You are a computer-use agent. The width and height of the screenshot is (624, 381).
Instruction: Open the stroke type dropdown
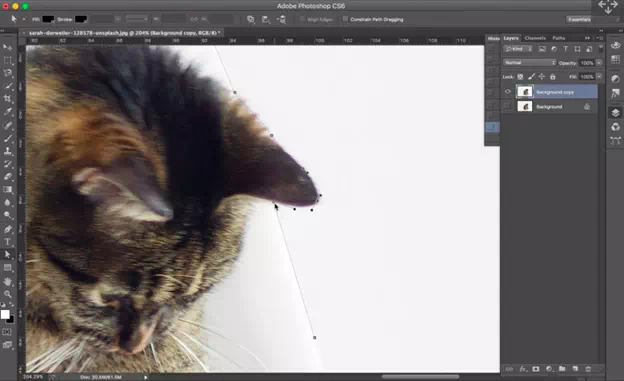click(137, 19)
